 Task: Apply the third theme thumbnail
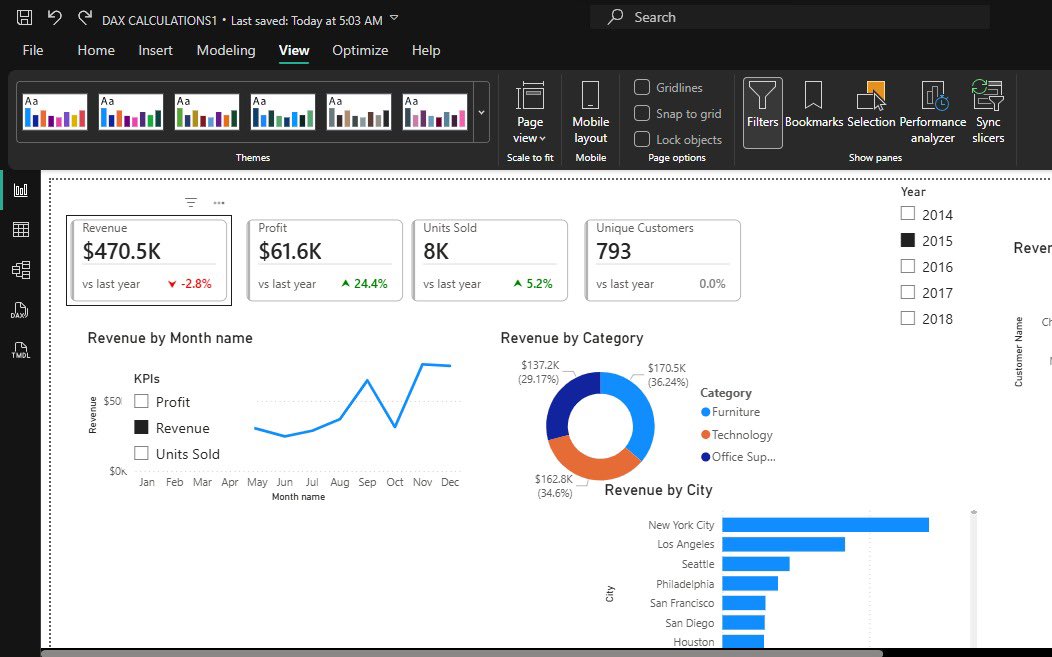pyautogui.click(x=207, y=111)
